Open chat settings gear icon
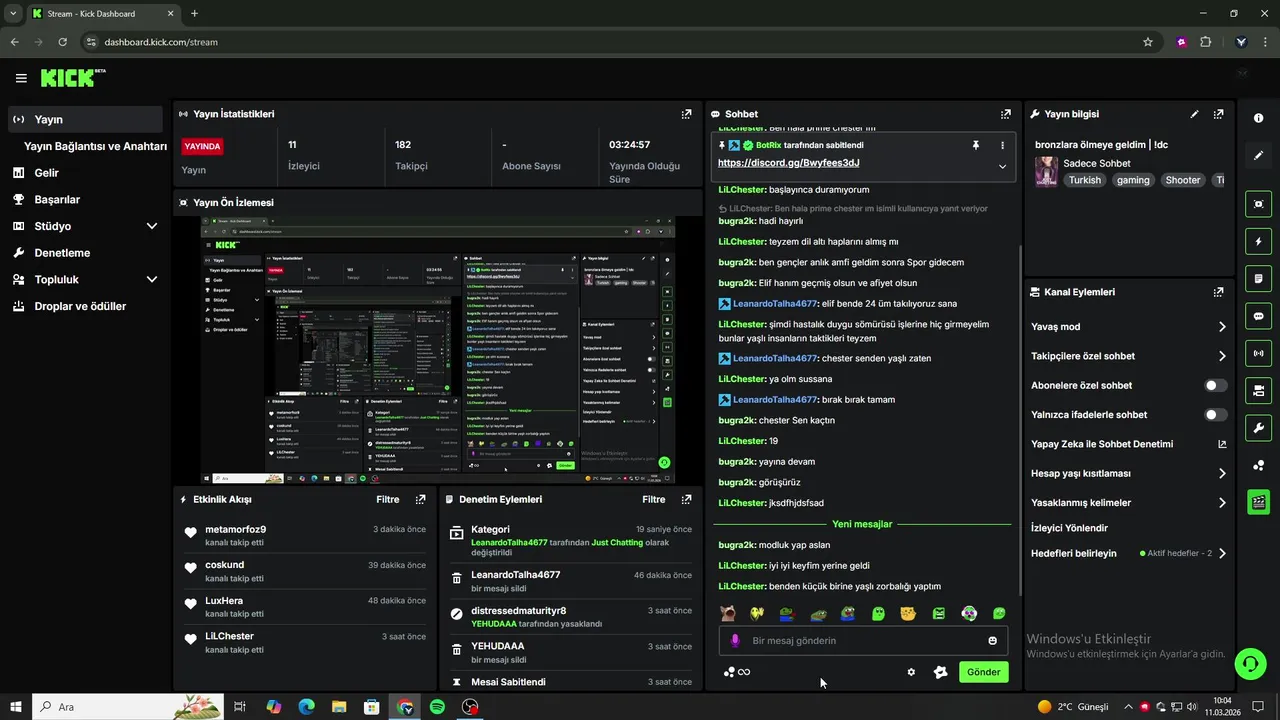The width and height of the screenshot is (1280, 720). coord(911,672)
